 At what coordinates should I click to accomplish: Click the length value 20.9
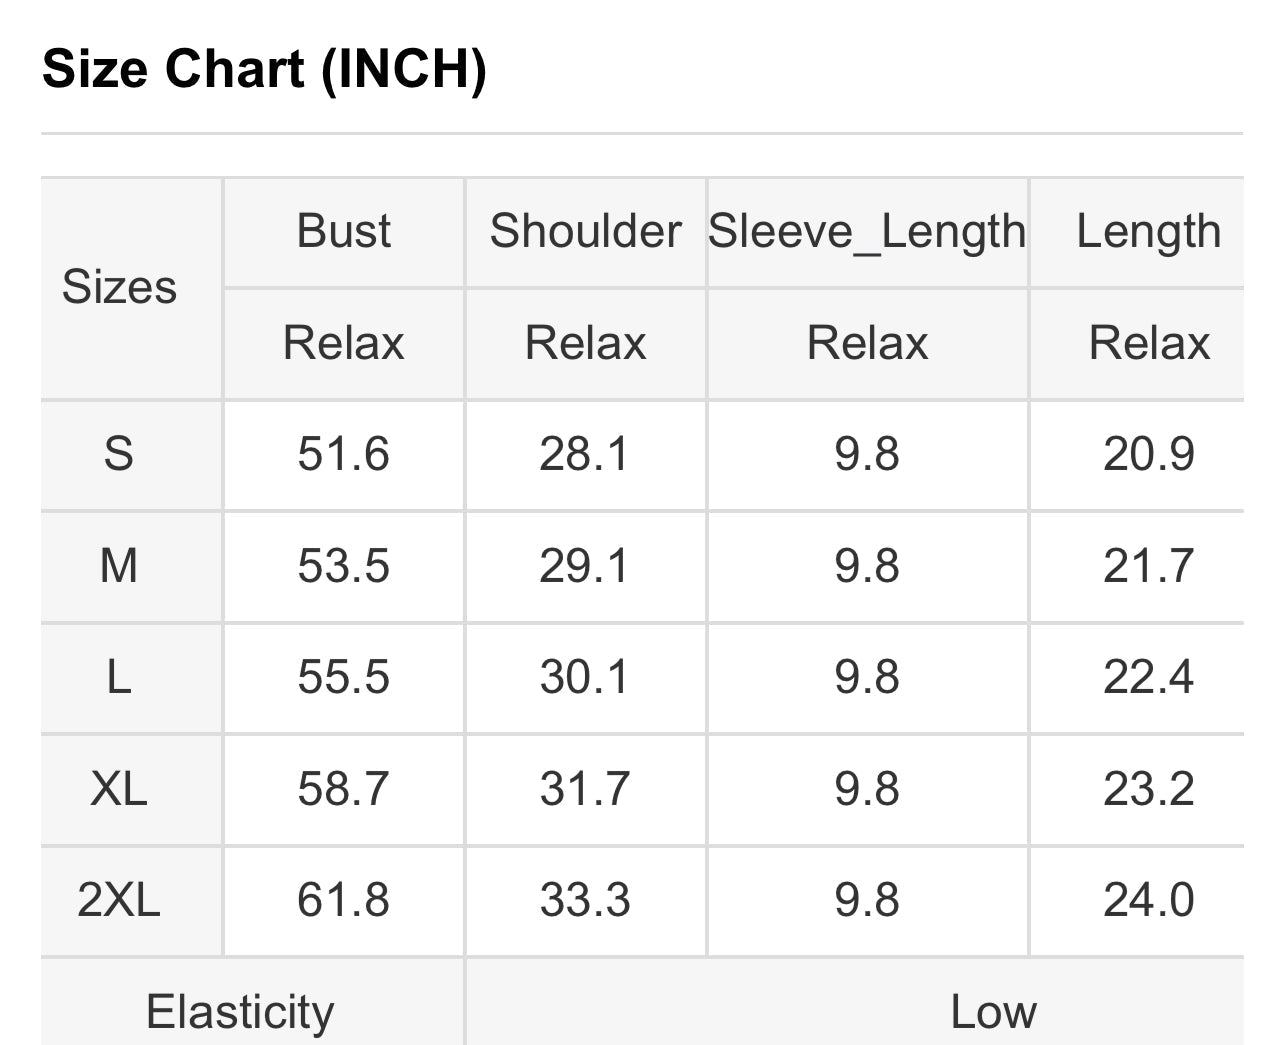tap(1148, 455)
